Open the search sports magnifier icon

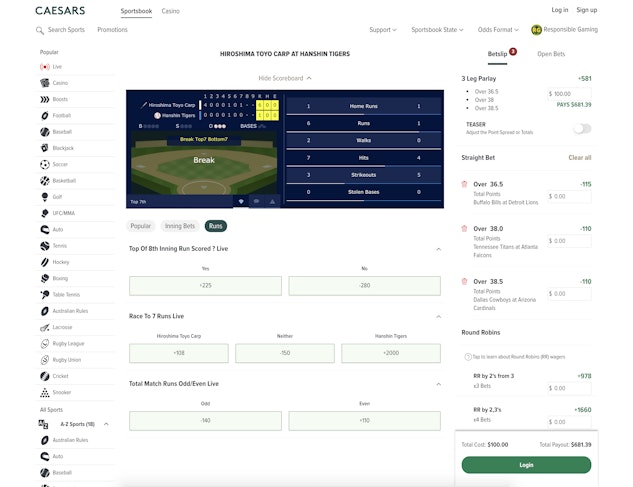(x=40, y=30)
